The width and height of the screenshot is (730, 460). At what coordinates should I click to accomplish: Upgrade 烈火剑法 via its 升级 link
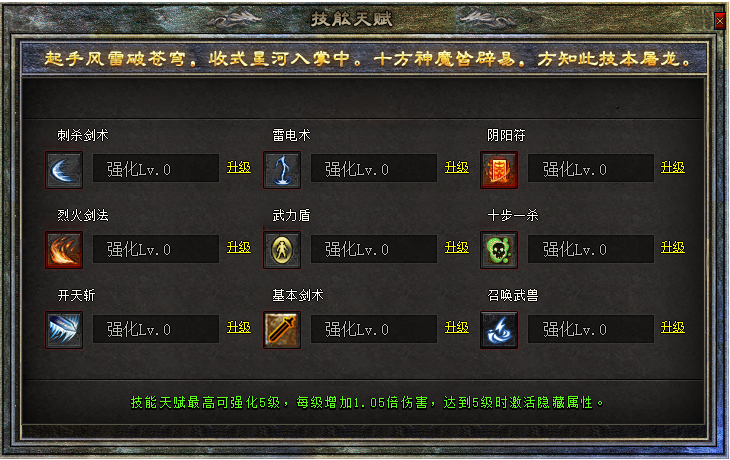coord(239,247)
